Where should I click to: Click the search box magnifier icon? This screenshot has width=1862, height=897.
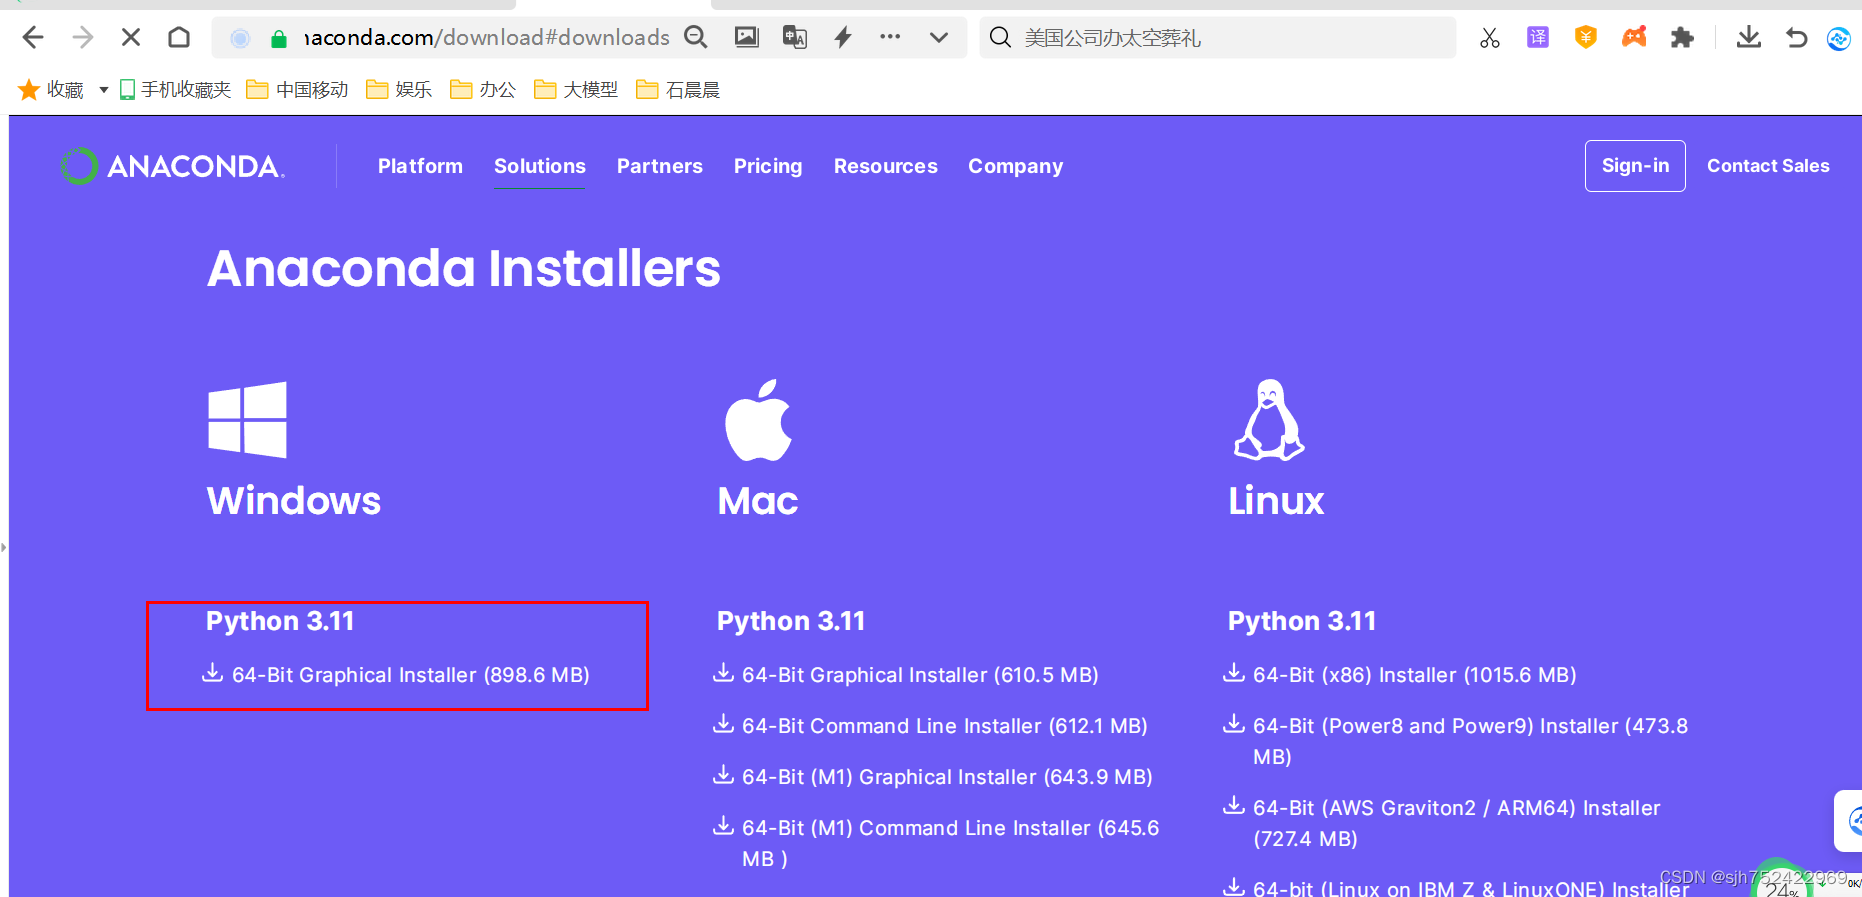[x=1000, y=38]
